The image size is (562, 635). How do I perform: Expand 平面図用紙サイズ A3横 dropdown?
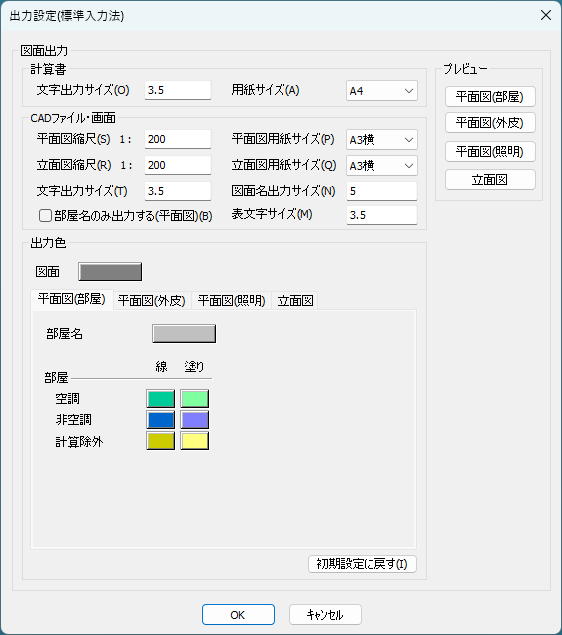(x=381, y=140)
